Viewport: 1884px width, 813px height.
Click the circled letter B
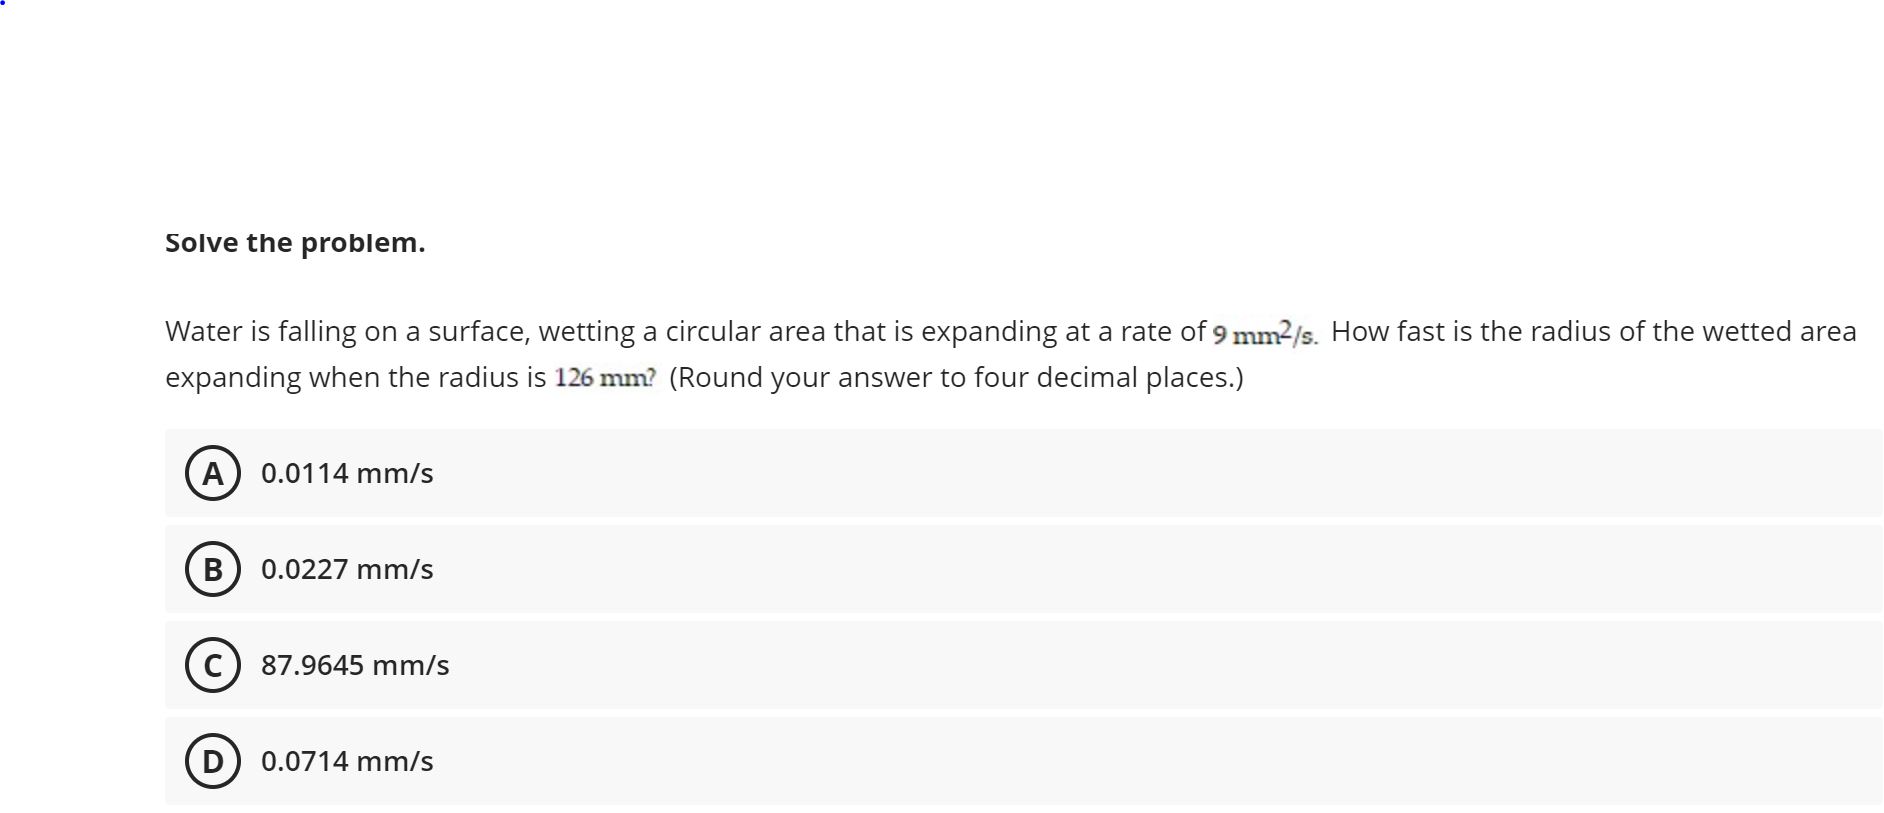pos(212,570)
